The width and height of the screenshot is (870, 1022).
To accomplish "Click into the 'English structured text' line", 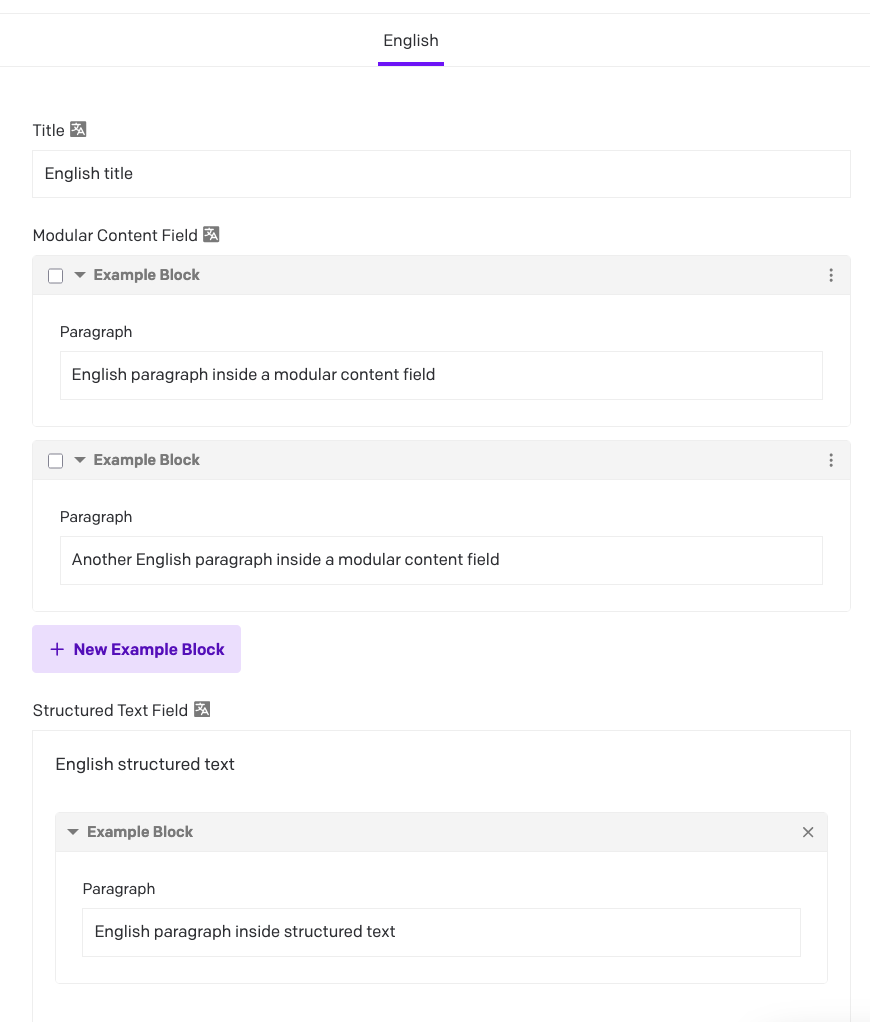I will coord(145,764).
